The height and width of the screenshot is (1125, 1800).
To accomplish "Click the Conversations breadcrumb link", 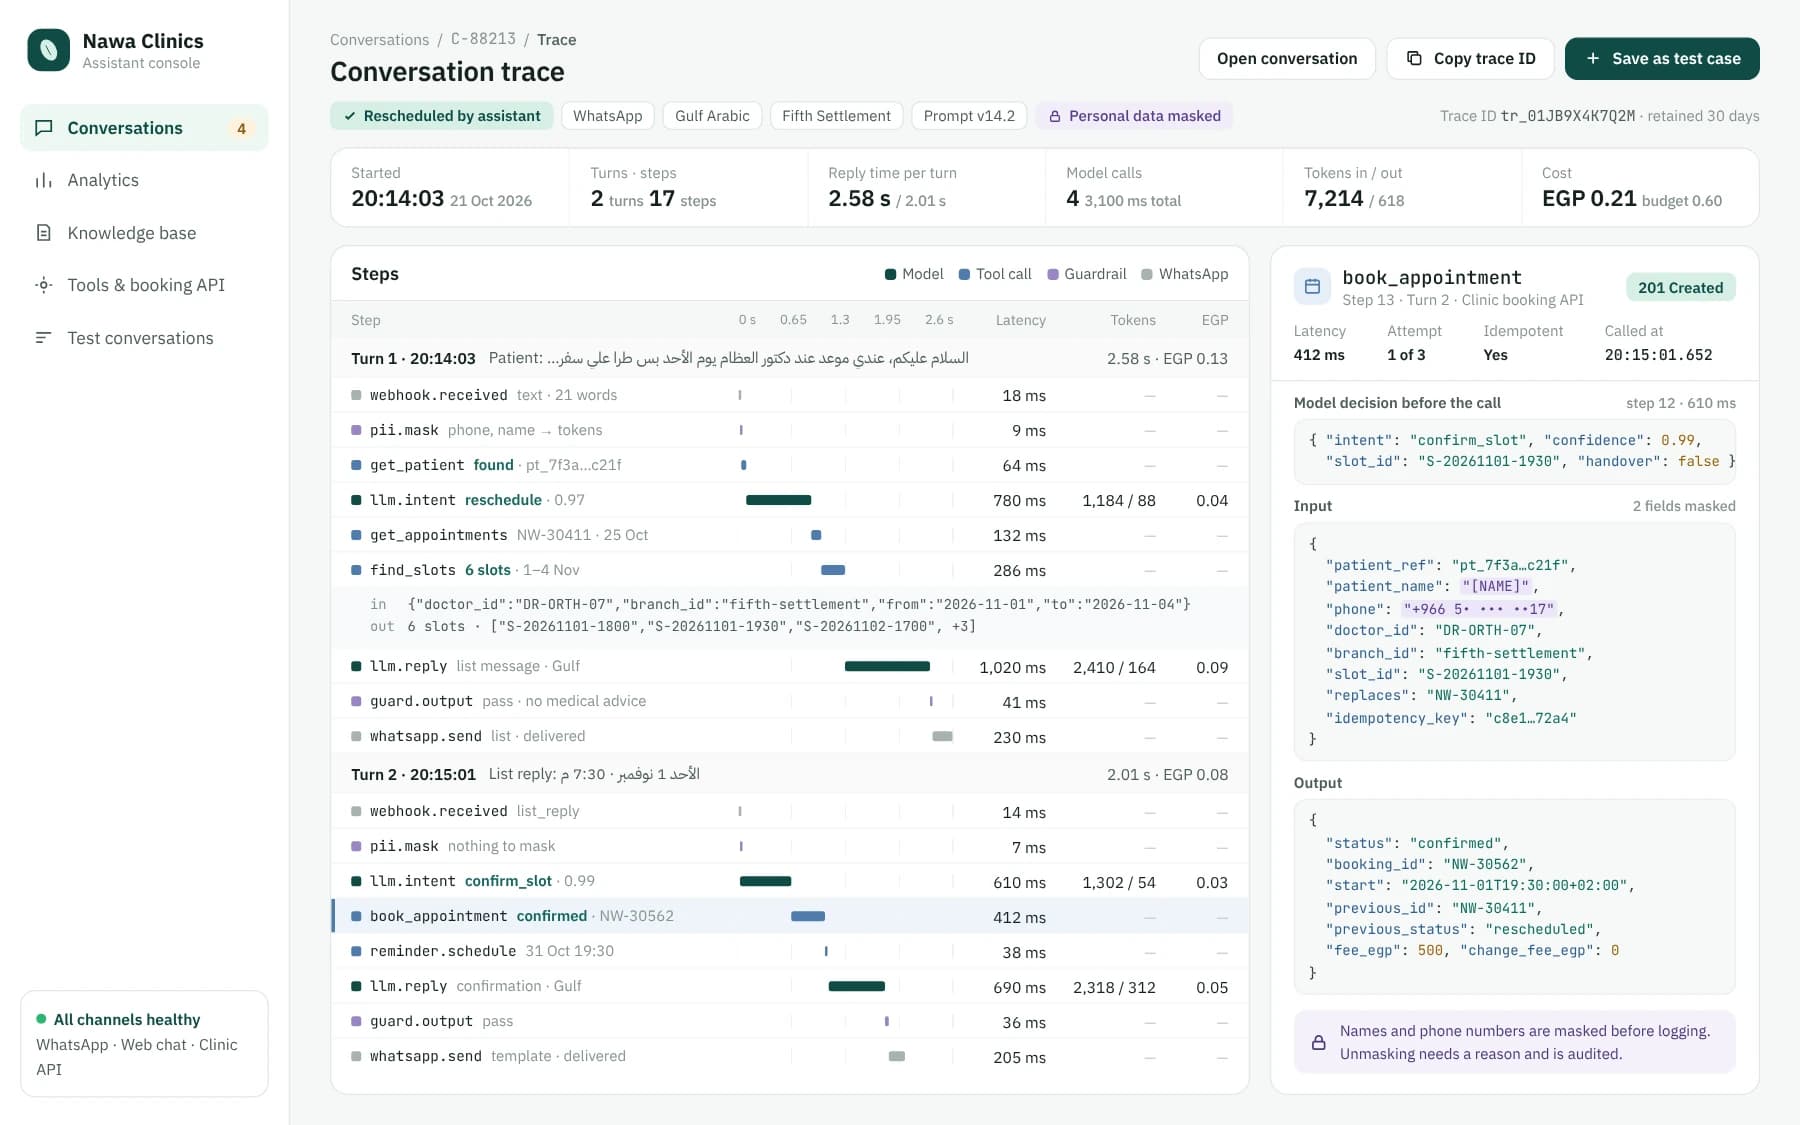I will click(379, 40).
